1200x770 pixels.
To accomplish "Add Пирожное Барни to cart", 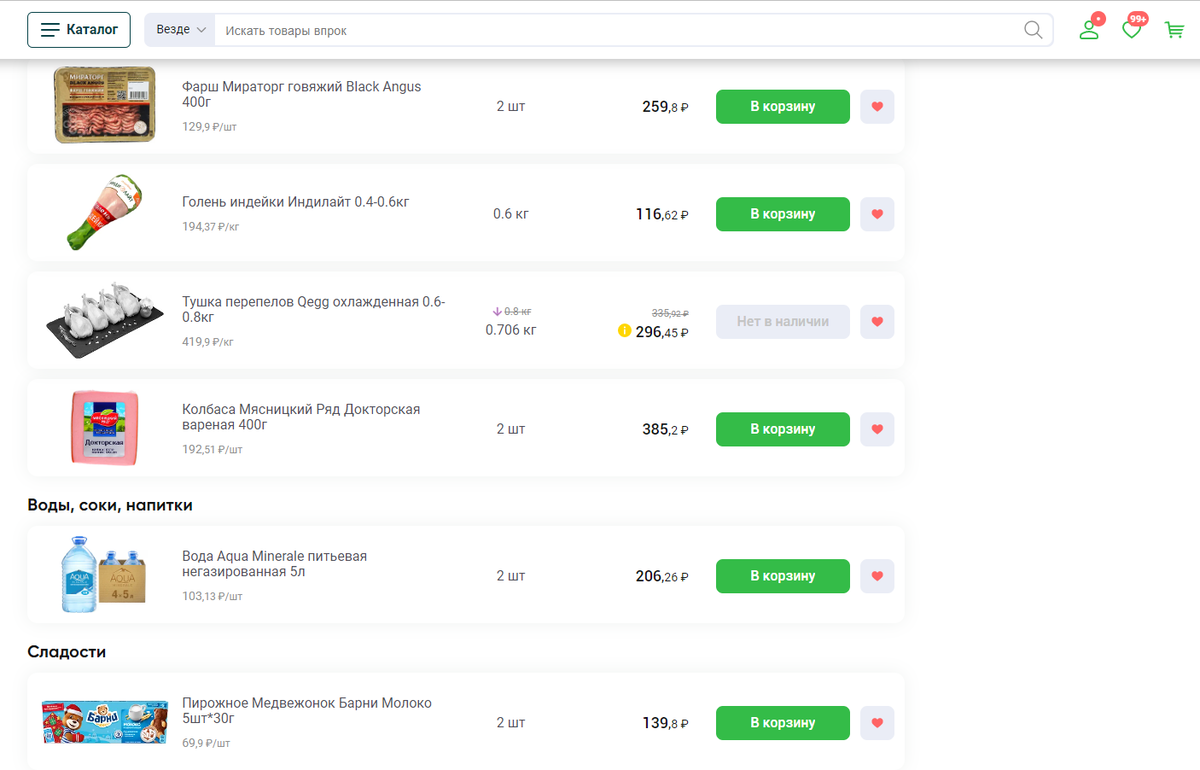I will coord(783,723).
